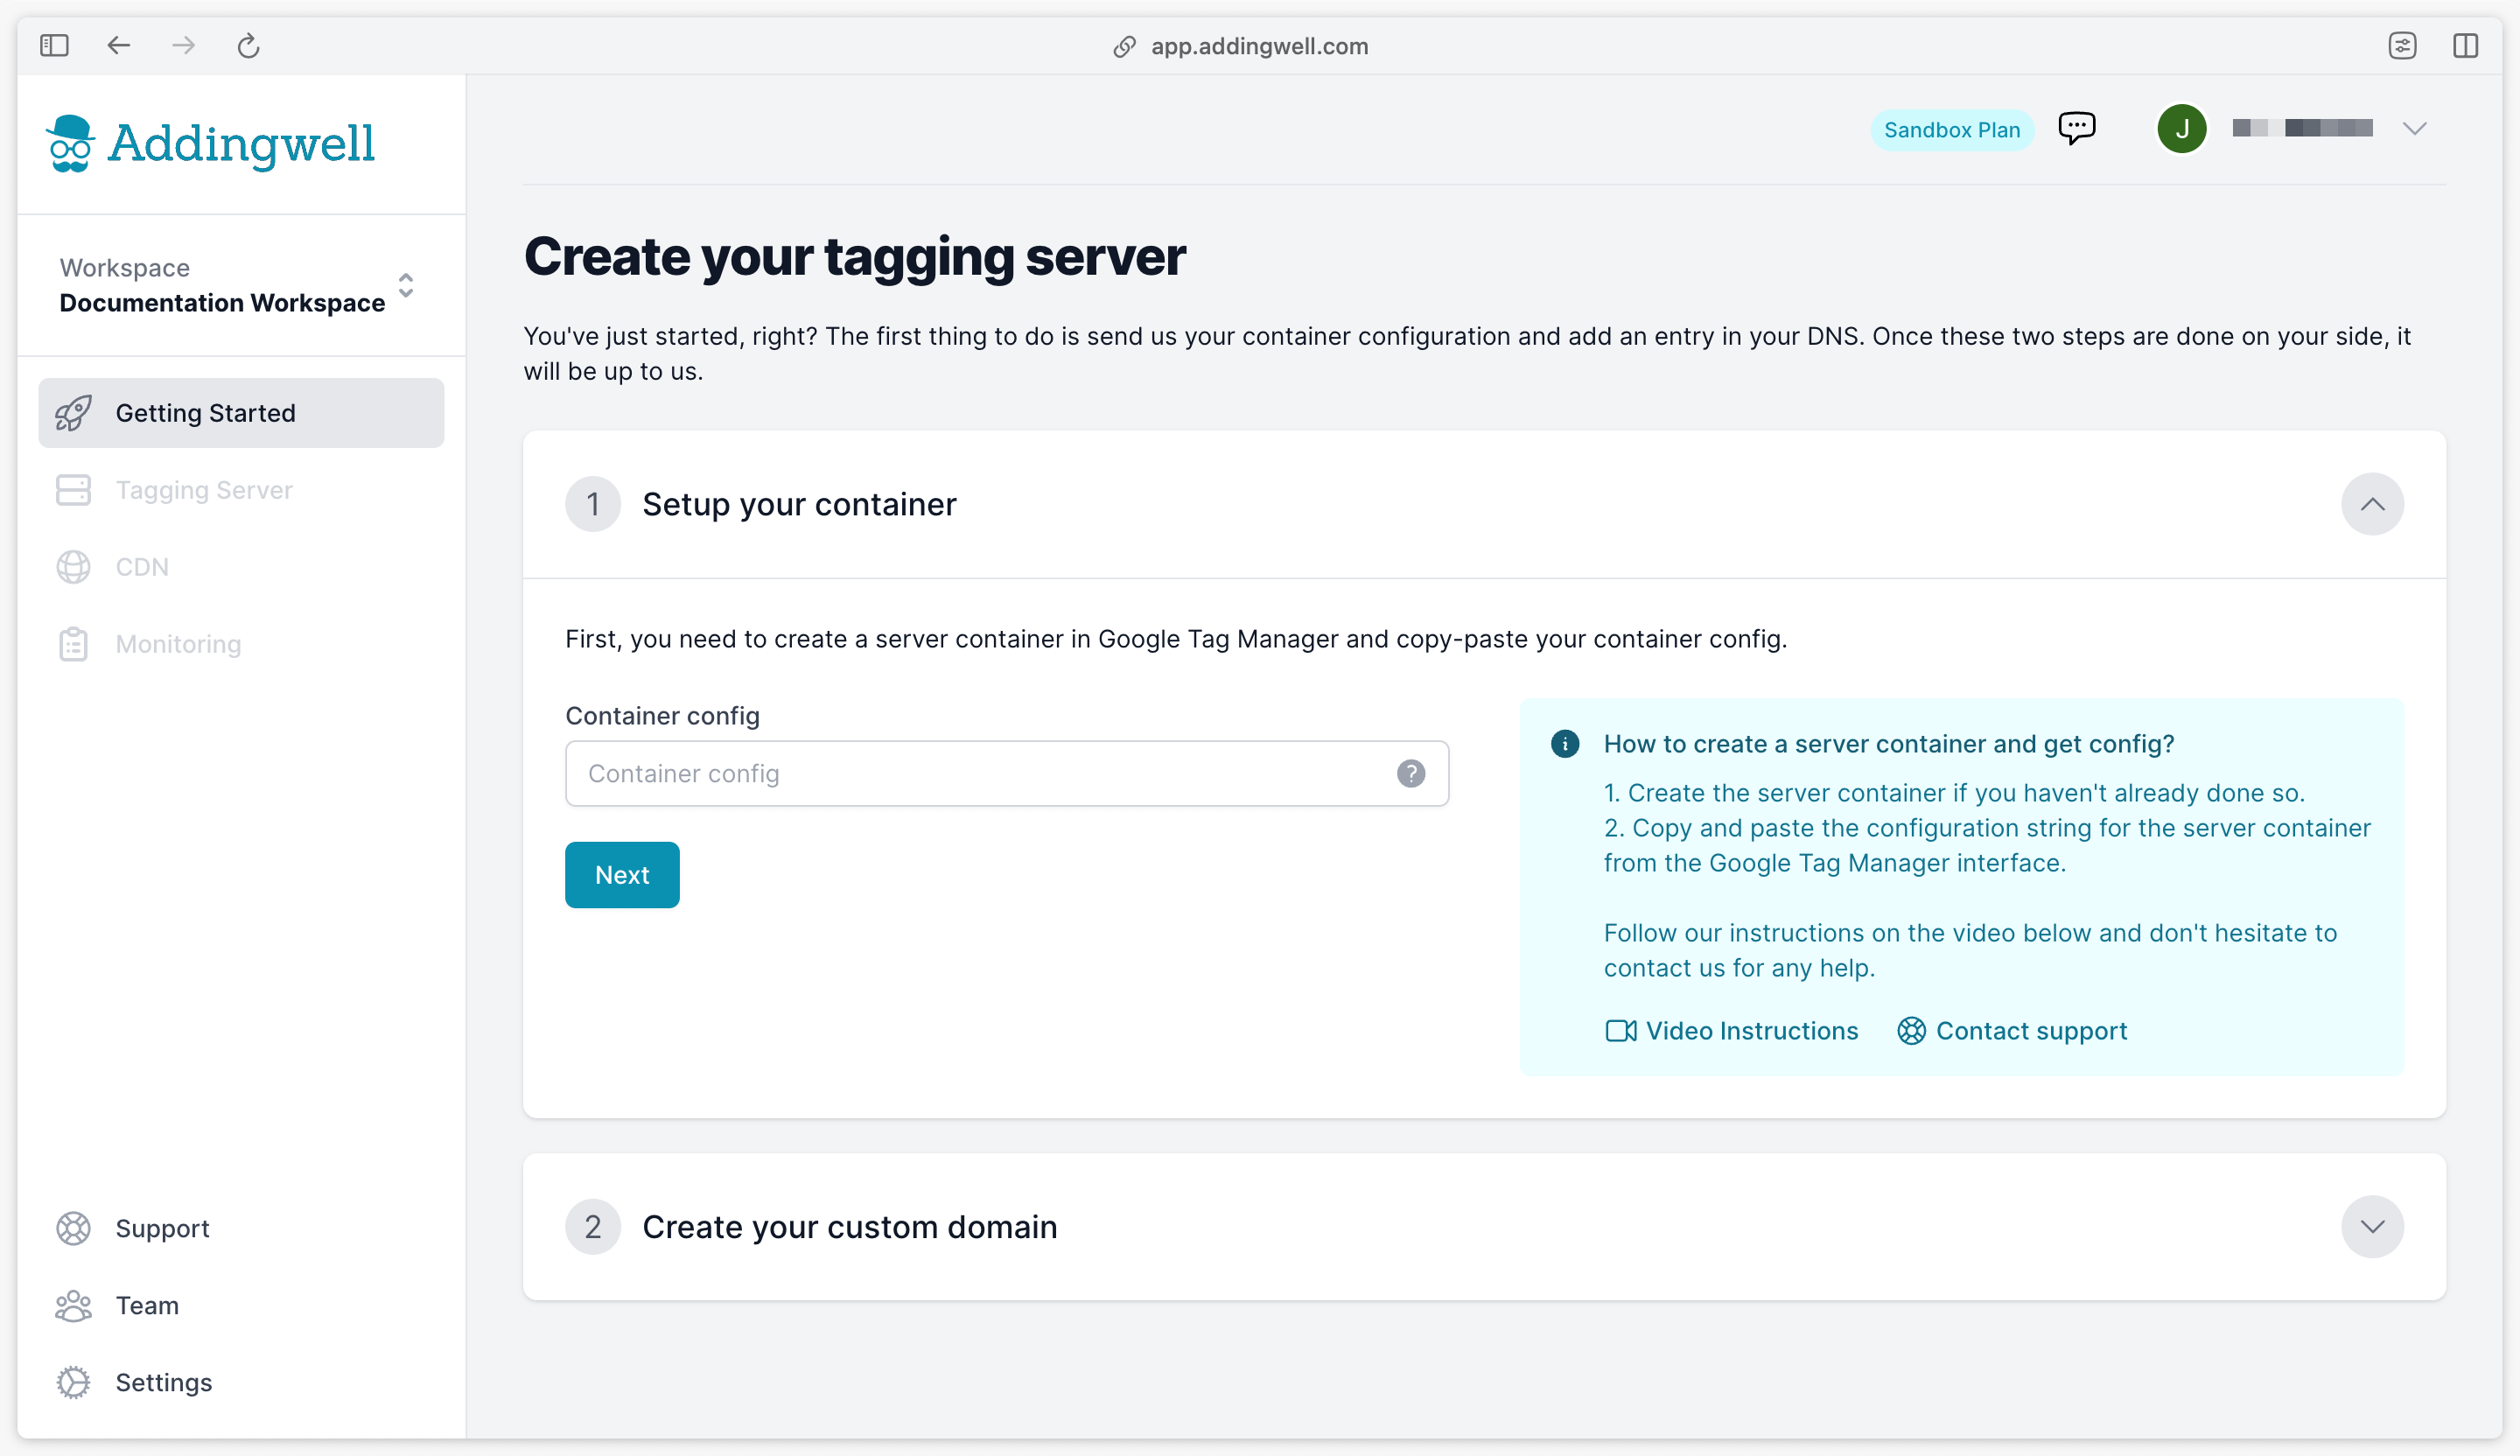Click the Next button

click(x=624, y=873)
